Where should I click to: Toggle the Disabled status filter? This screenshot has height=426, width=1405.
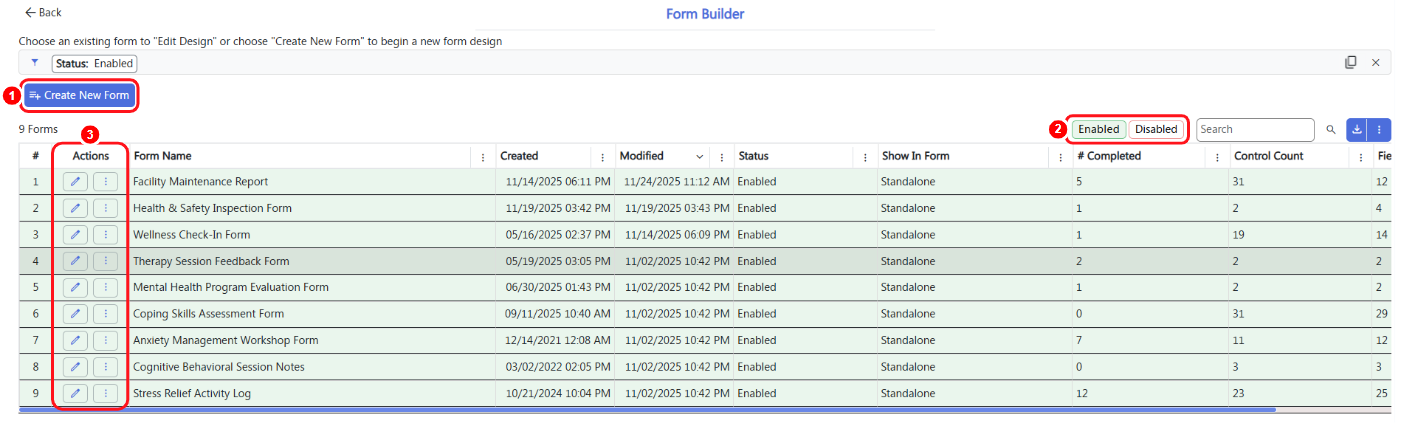(1156, 129)
